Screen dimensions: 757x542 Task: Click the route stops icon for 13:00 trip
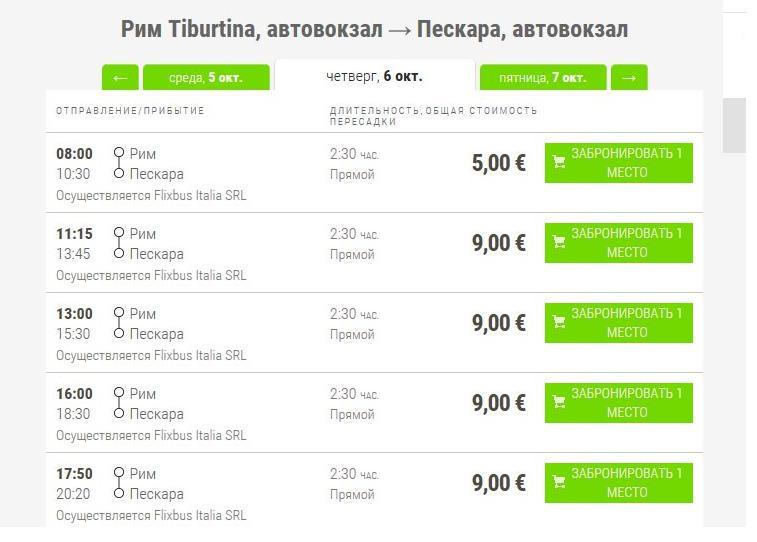pos(119,323)
